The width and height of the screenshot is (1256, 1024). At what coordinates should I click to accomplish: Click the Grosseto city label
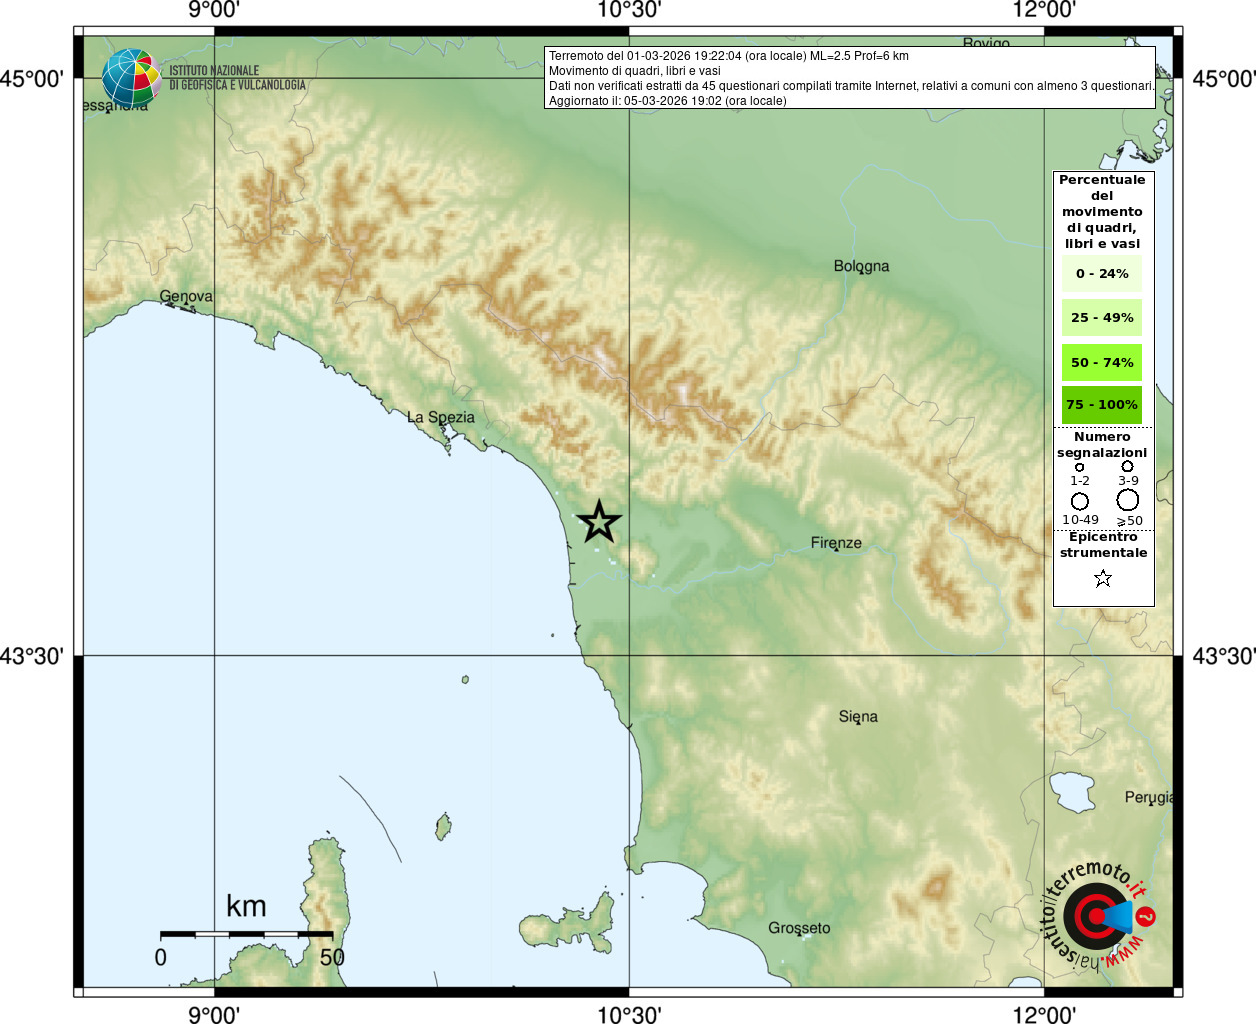pyautogui.click(x=799, y=928)
